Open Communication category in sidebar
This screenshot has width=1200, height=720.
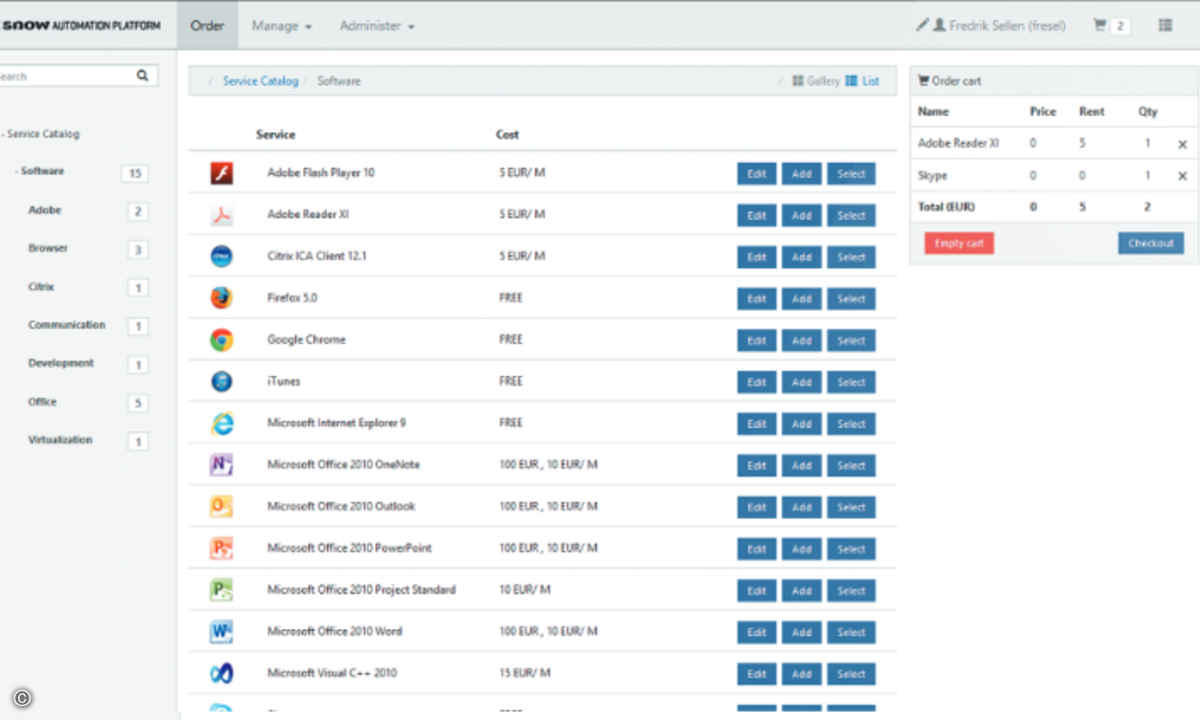pyautogui.click(x=66, y=325)
